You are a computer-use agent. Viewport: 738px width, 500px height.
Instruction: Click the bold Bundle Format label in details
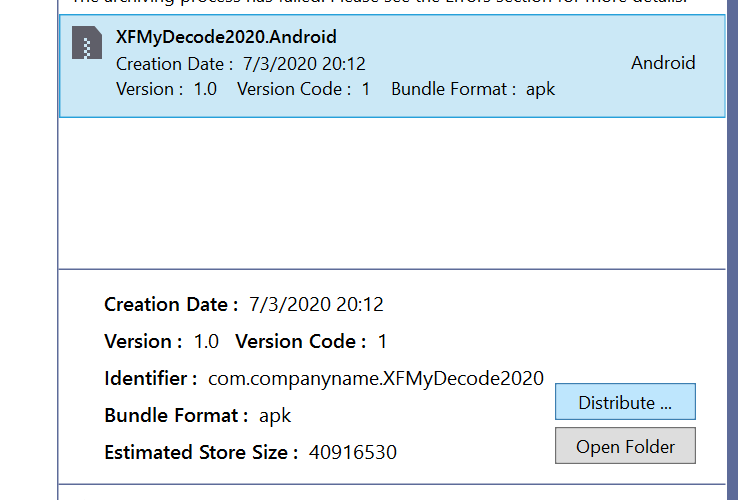pos(176,415)
